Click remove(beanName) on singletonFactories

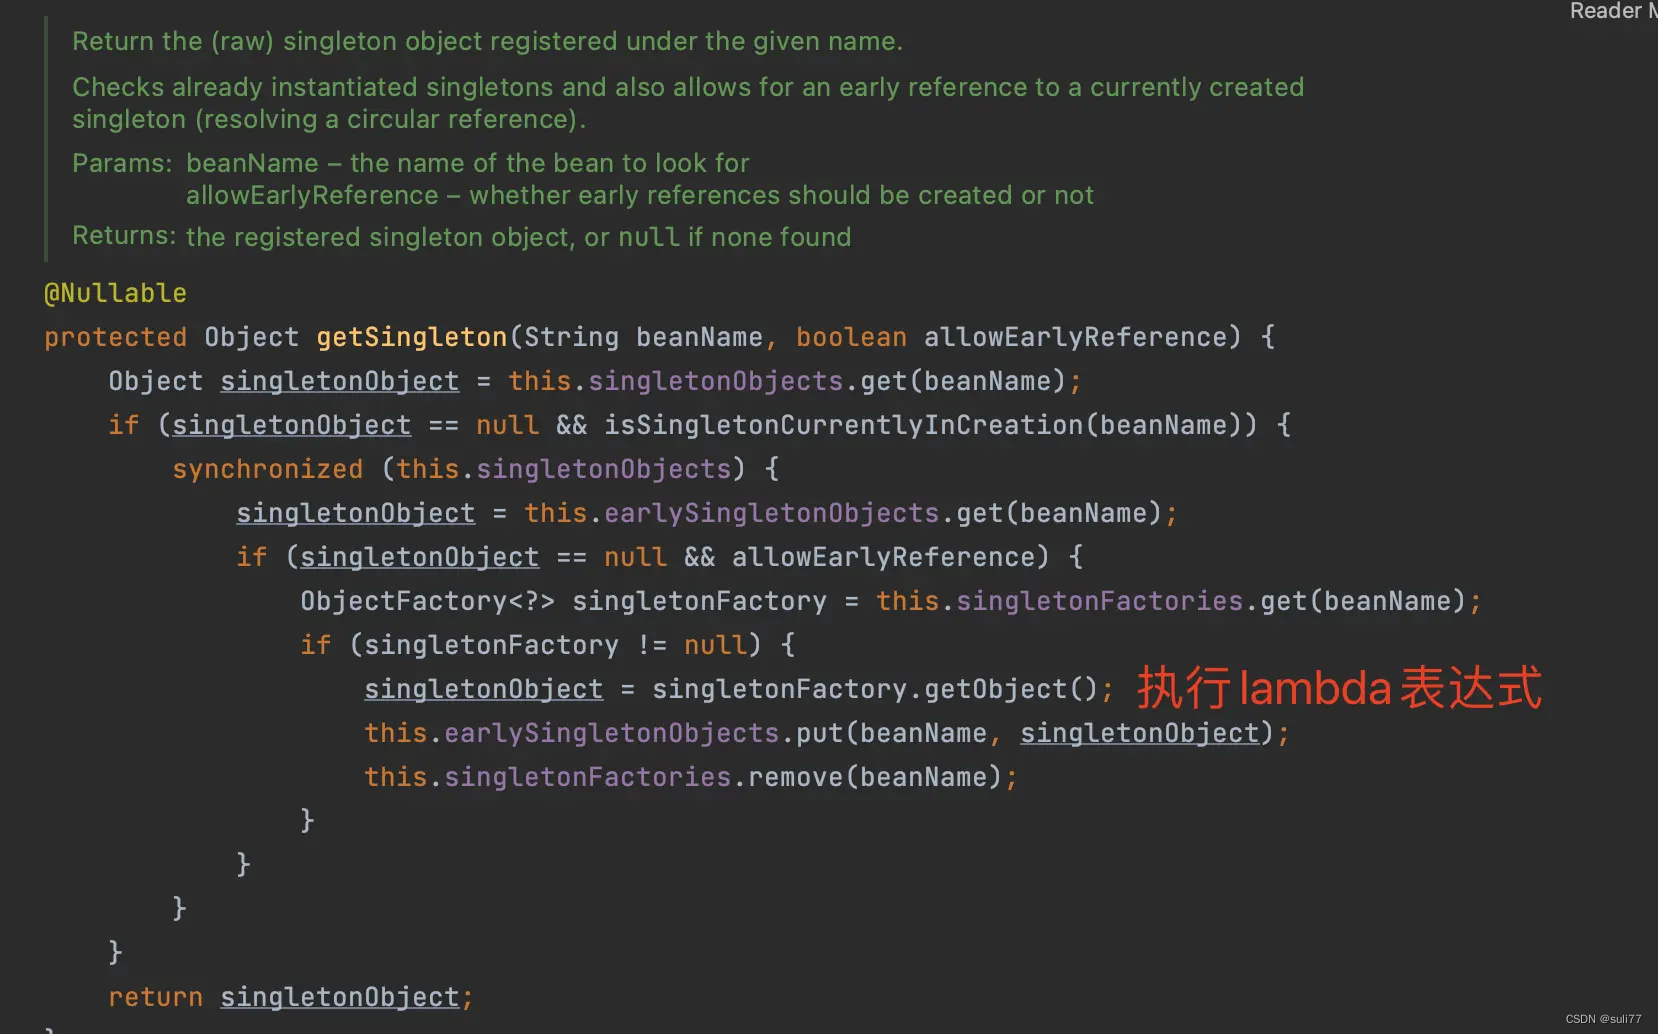[875, 777]
